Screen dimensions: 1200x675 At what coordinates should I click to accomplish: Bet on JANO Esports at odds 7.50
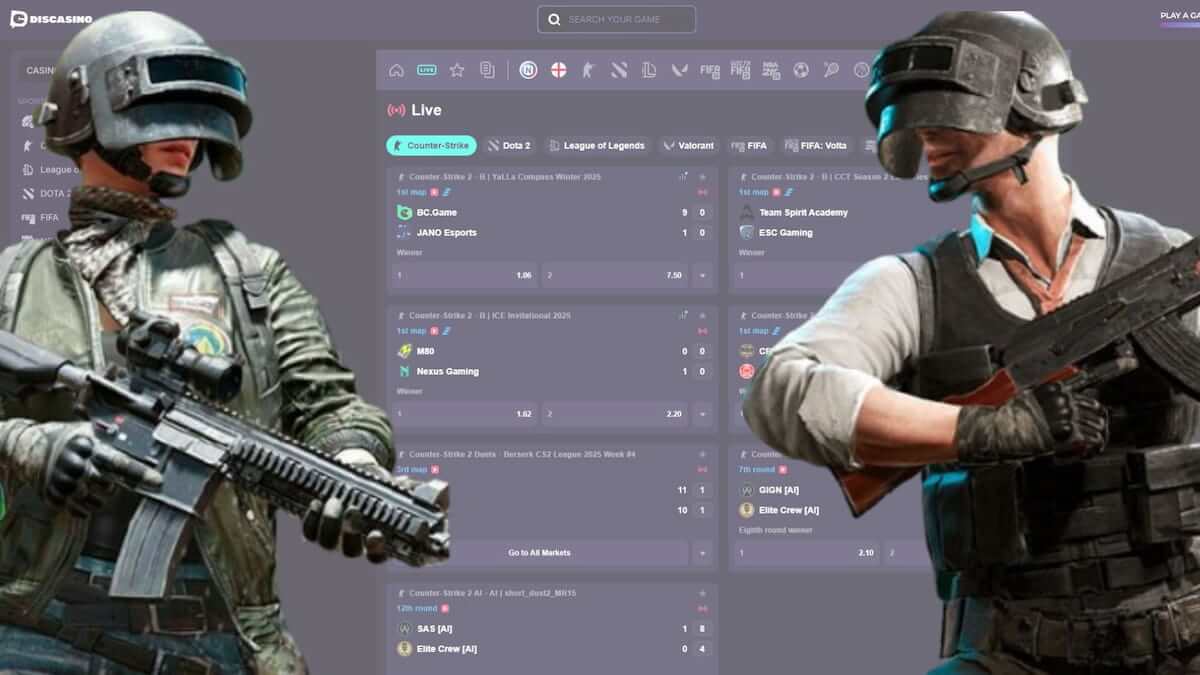tap(614, 275)
